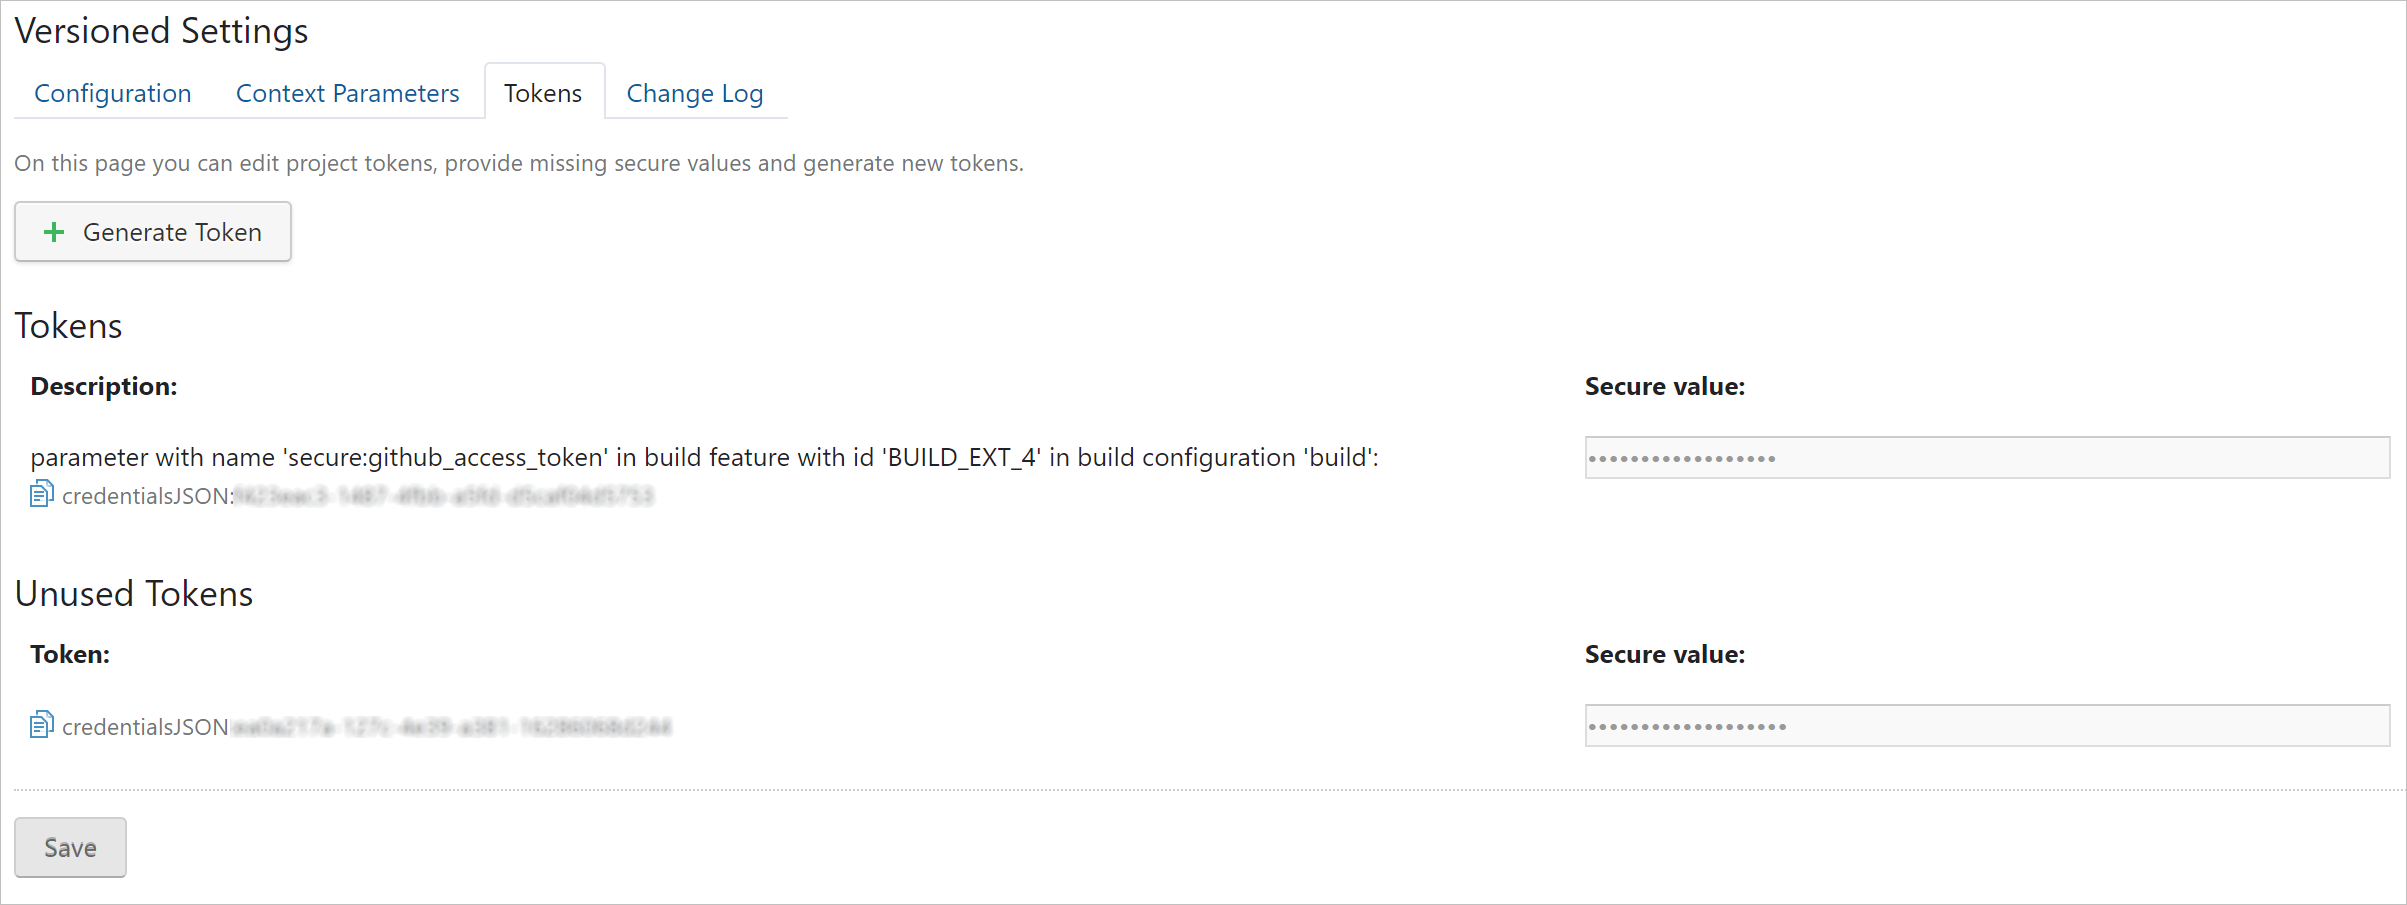This screenshot has width=2407, height=905.
Task: Click the green plus icon on Generate Token
Action: pyautogui.click(x=54, y=232)
